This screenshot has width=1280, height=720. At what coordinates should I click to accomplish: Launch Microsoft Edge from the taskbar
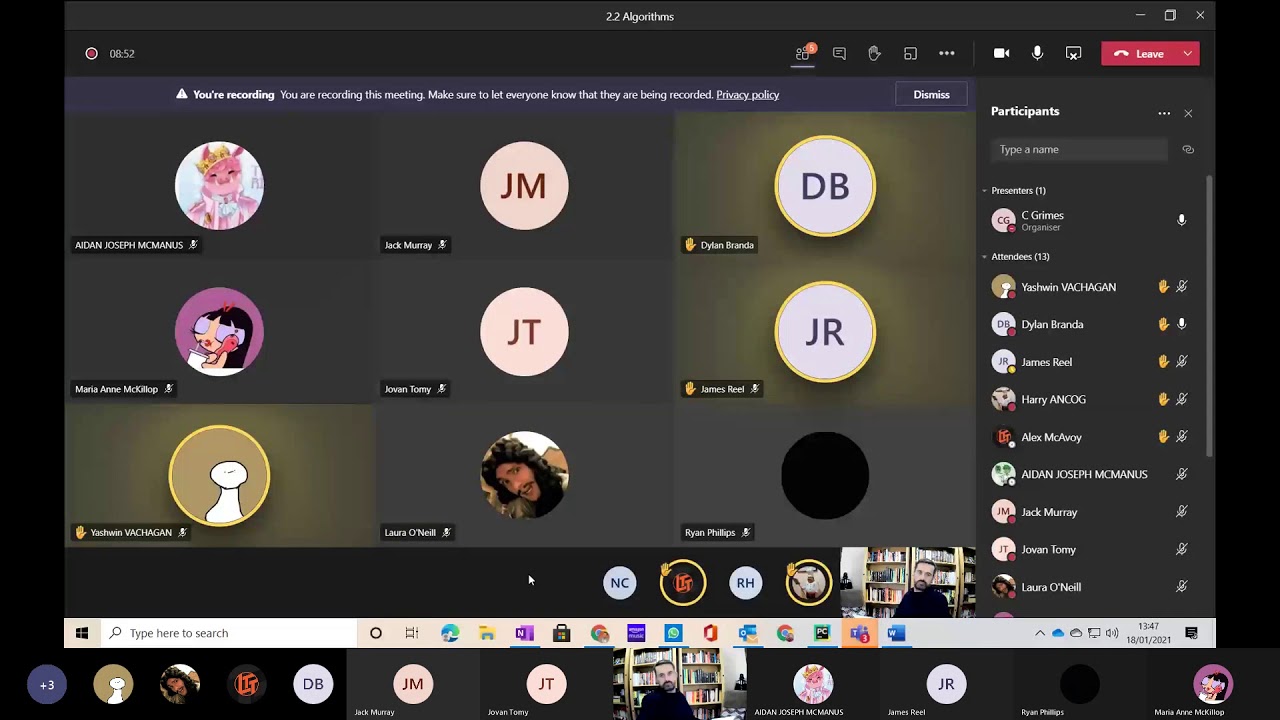tap(450, 633)
